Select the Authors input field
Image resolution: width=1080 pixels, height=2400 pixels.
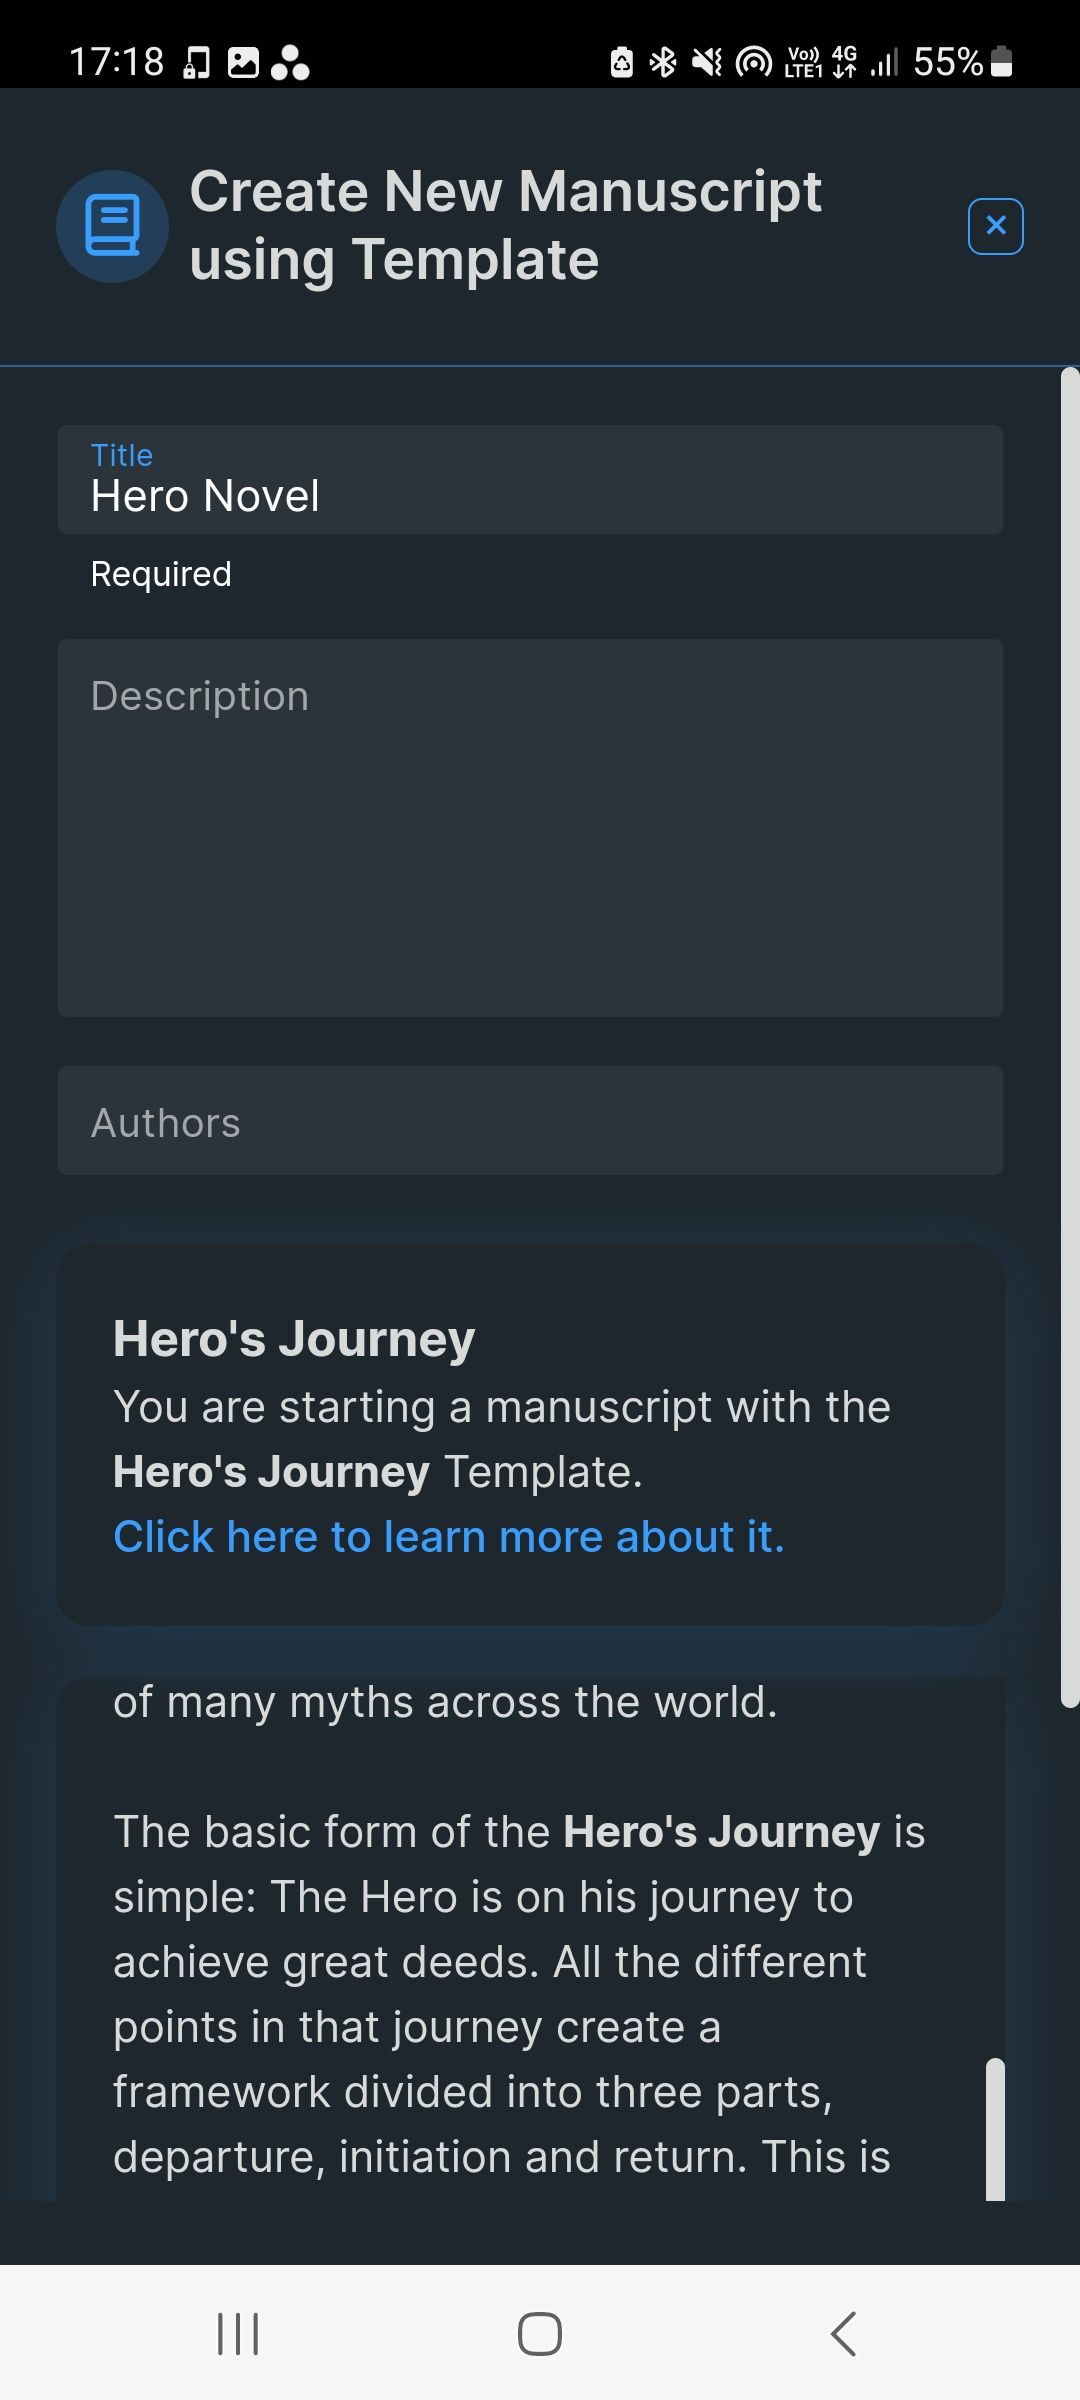530,1120
